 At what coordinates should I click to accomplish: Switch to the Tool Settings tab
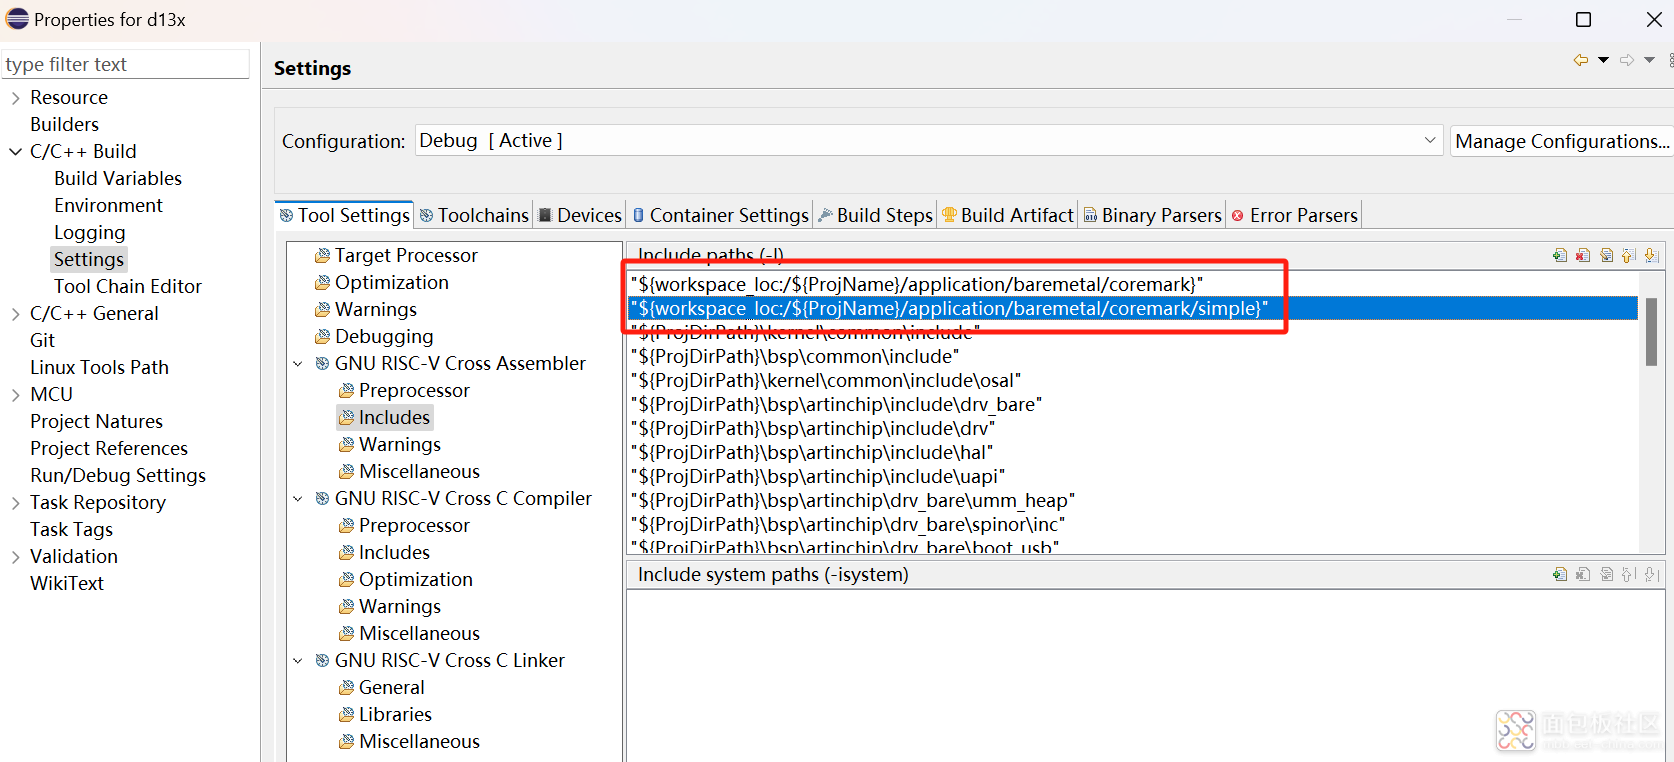344,215
